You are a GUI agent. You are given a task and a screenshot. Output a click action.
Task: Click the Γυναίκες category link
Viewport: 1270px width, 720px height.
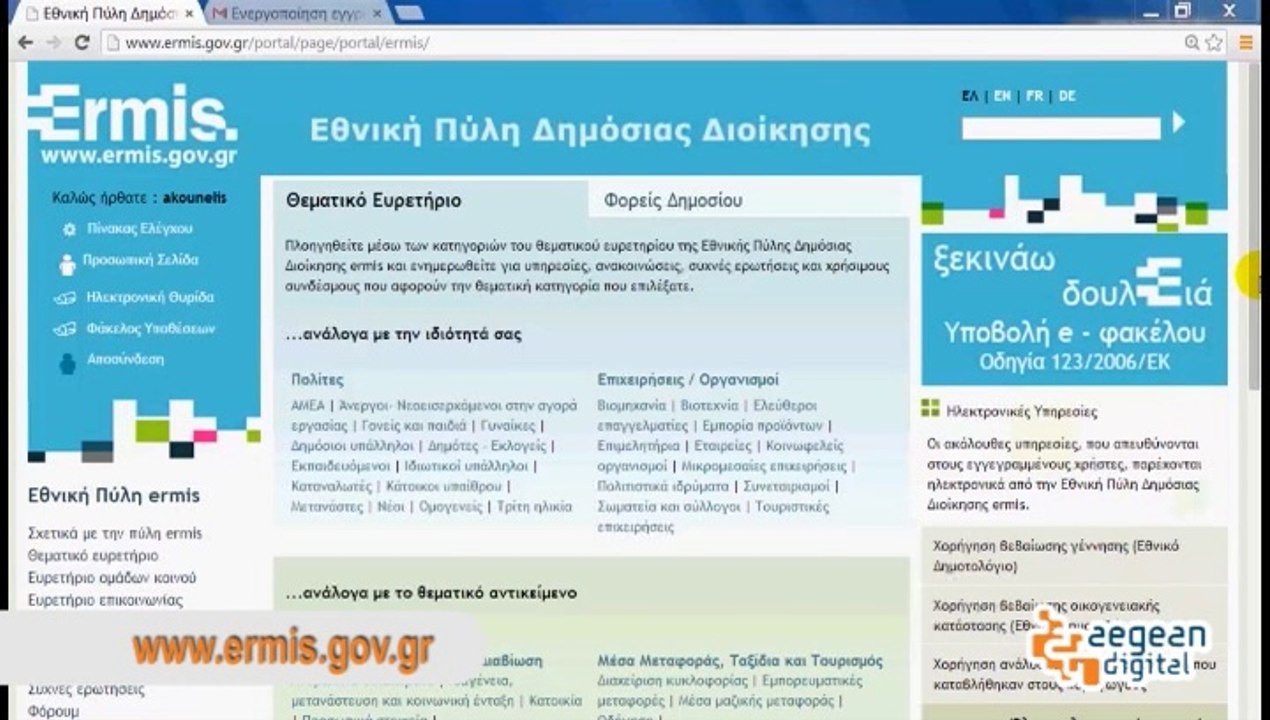[508, 426]
